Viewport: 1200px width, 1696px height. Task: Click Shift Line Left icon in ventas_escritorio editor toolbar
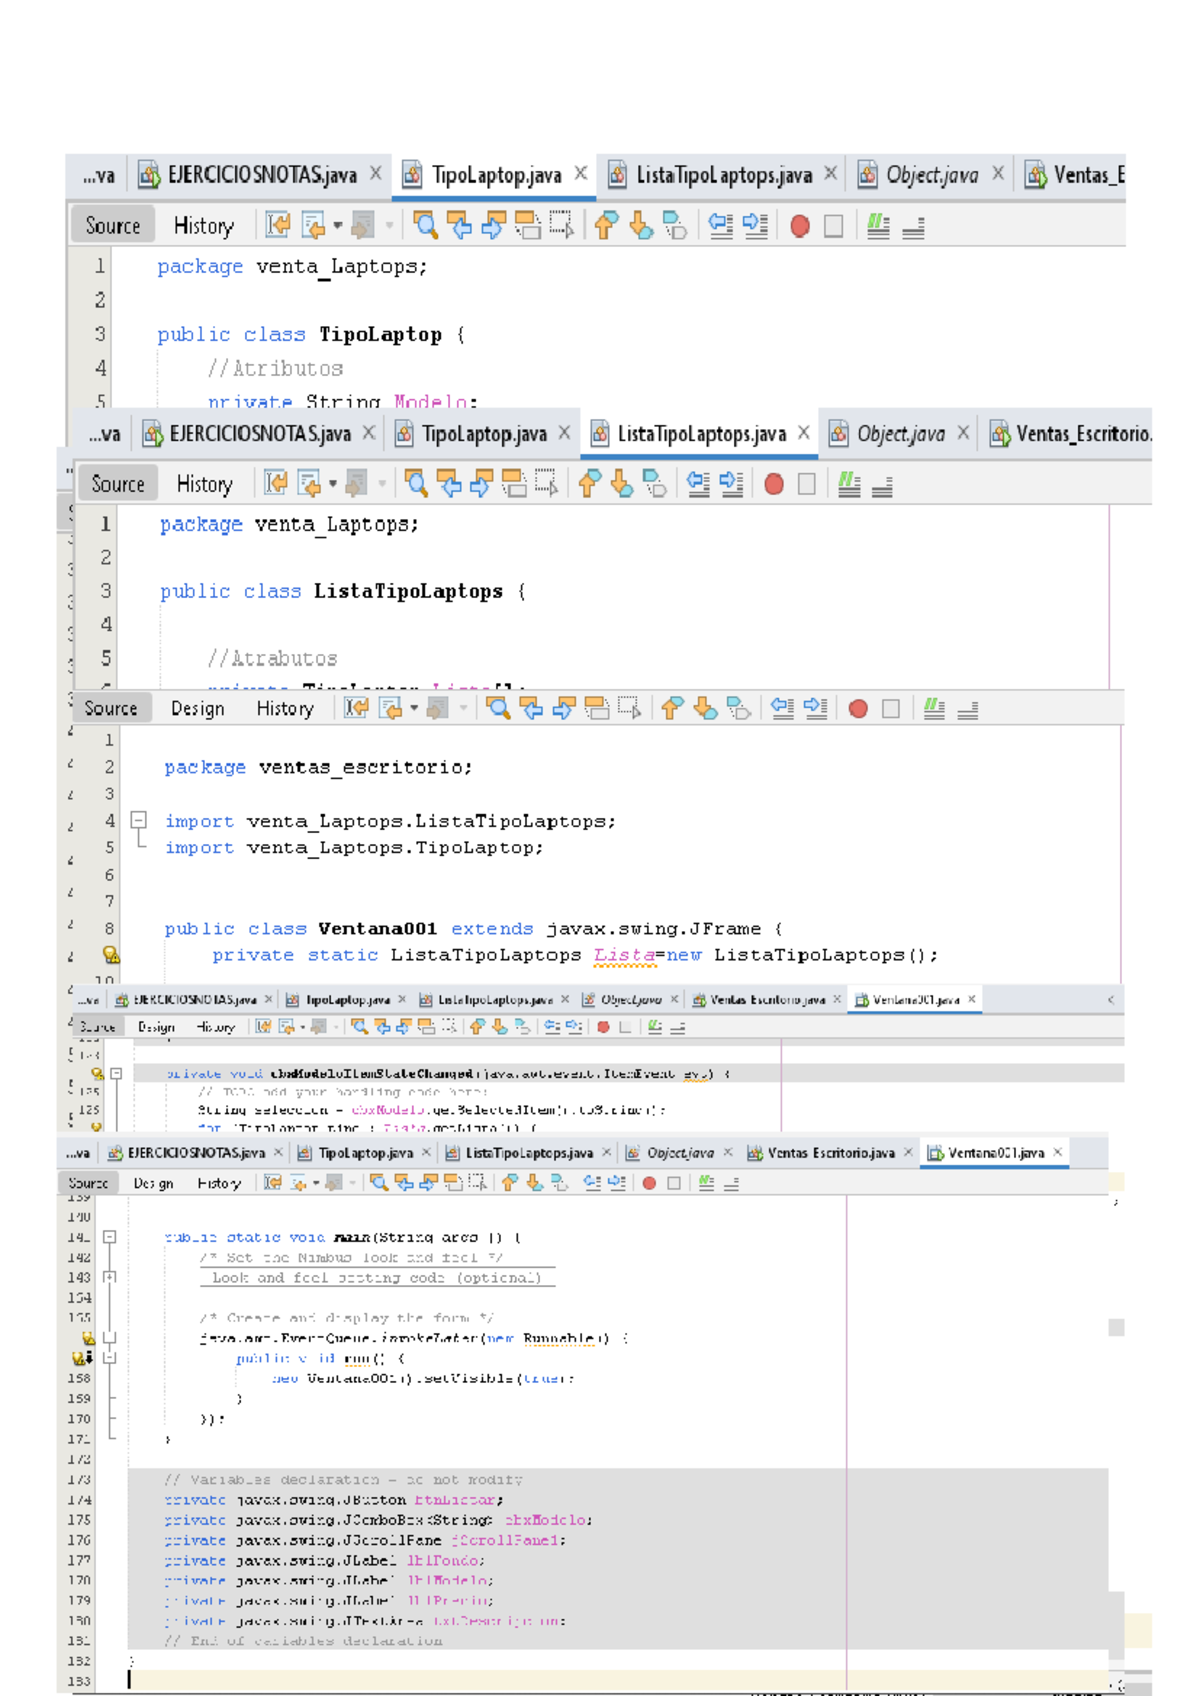tap(783, 709)
